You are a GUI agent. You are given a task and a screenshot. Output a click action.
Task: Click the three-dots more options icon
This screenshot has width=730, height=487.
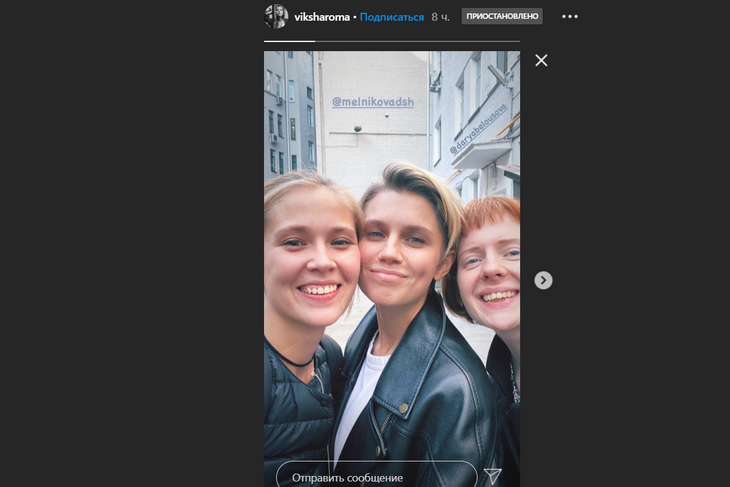click(x=570, y=17)
